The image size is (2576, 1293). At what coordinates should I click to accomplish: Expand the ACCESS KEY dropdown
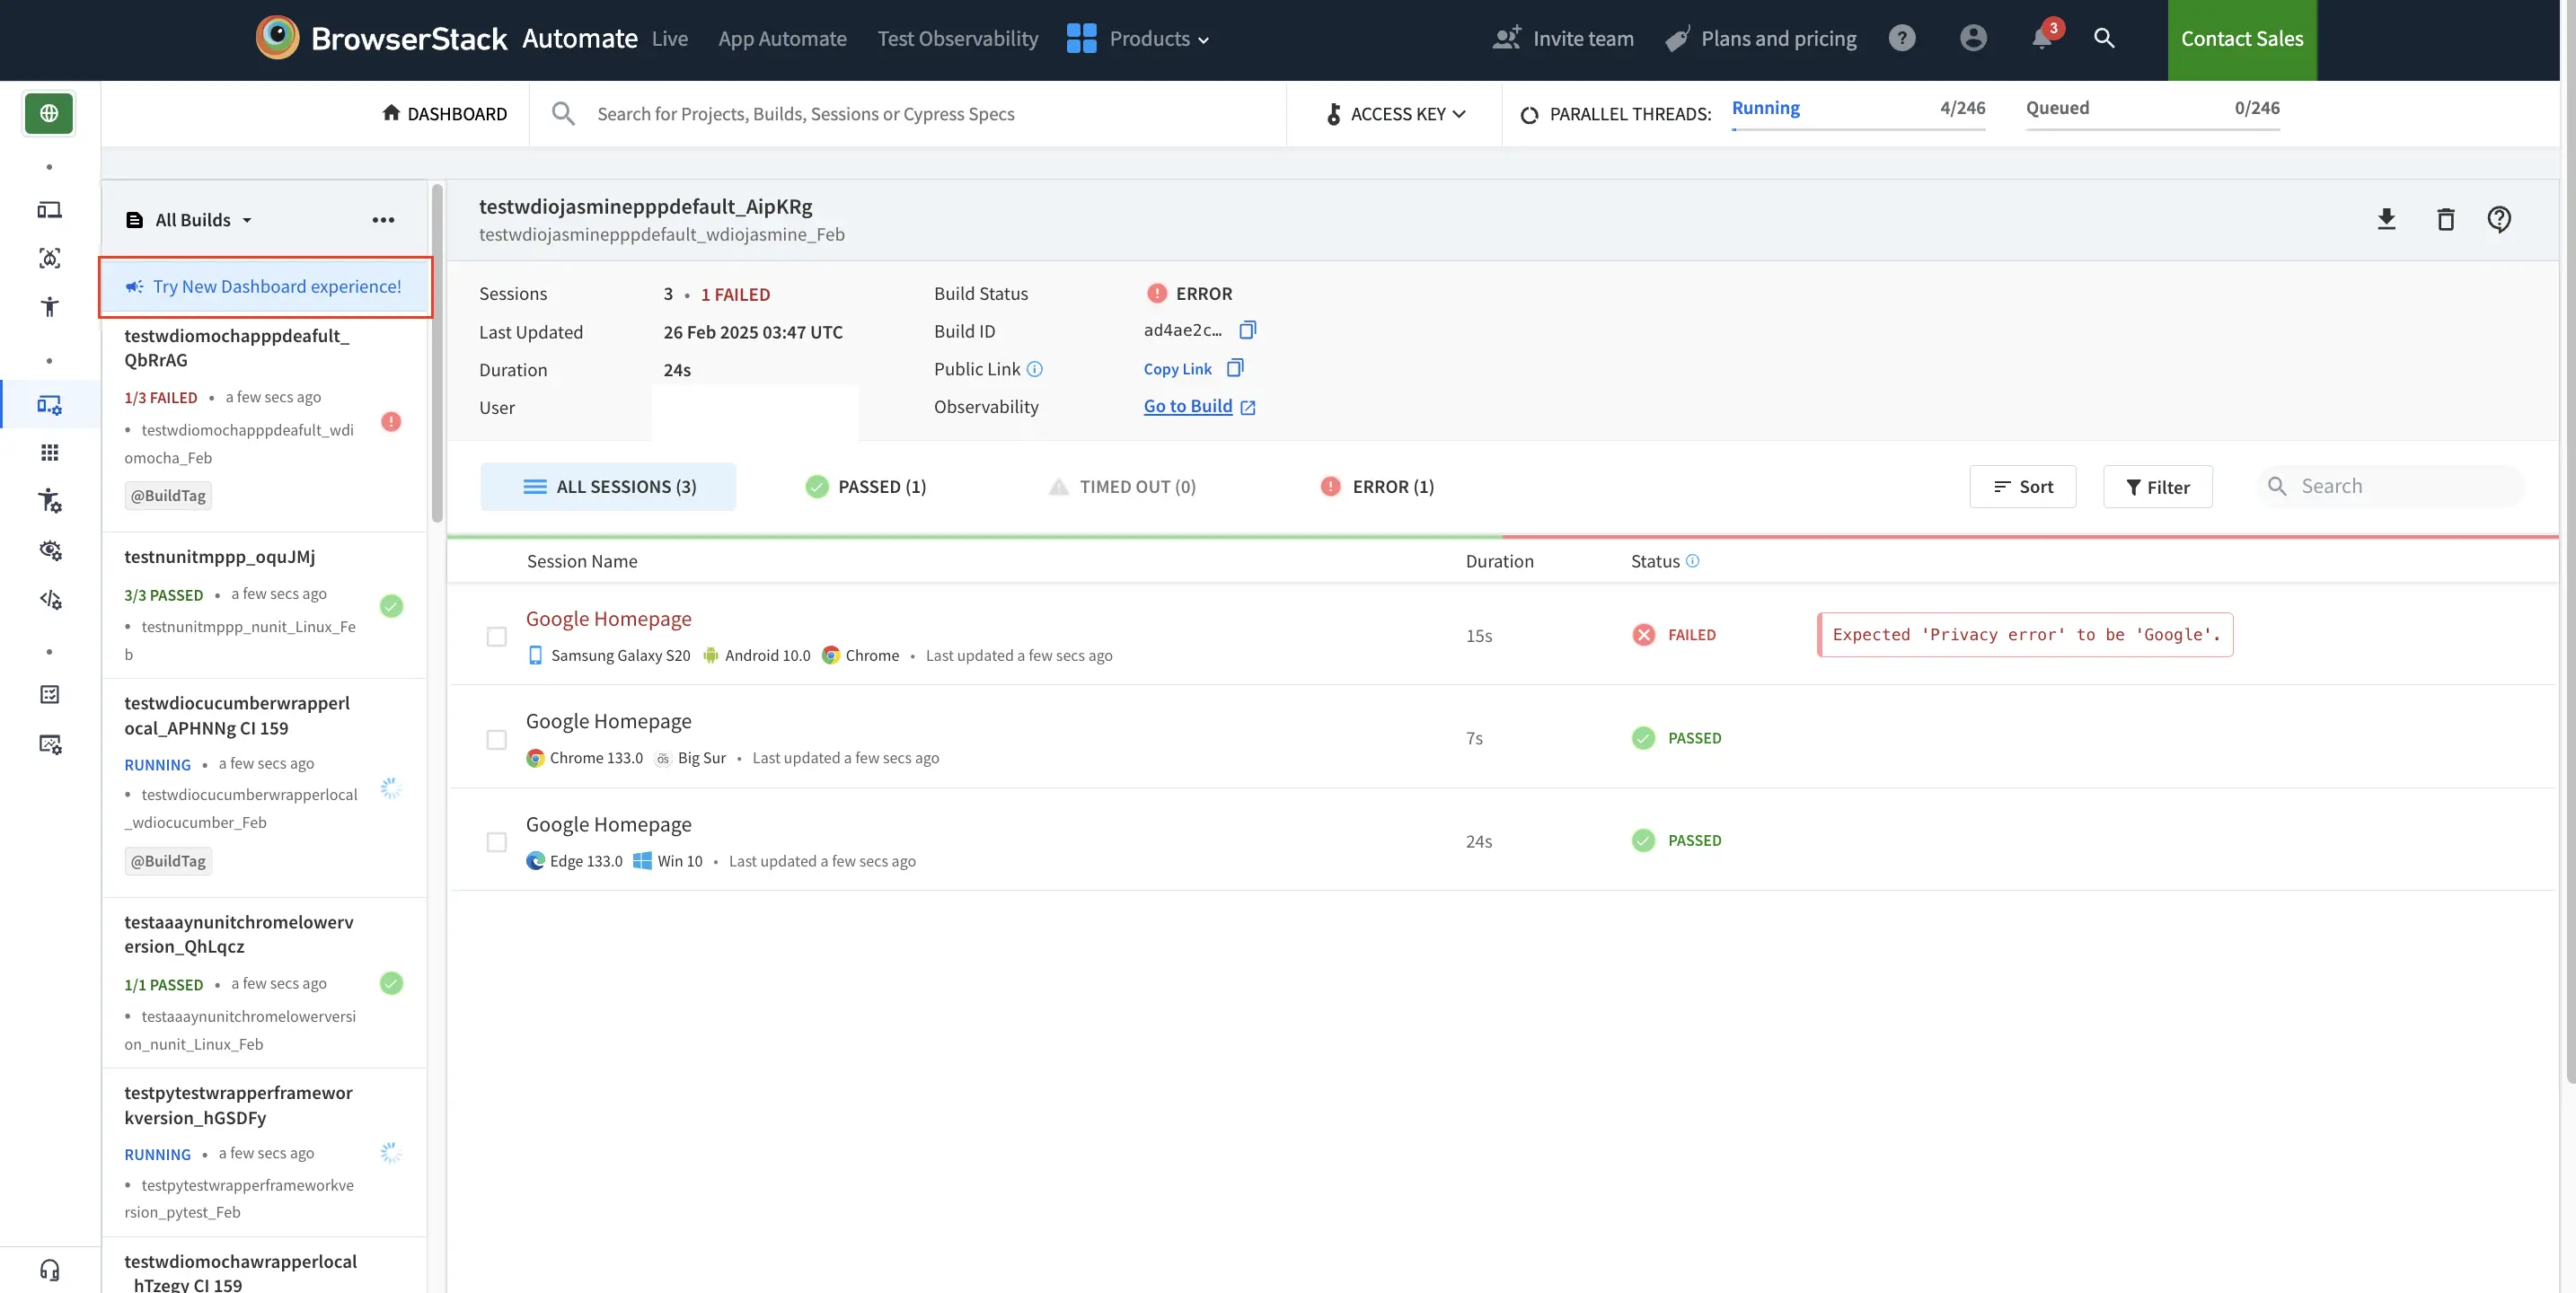coord(1396,113)
